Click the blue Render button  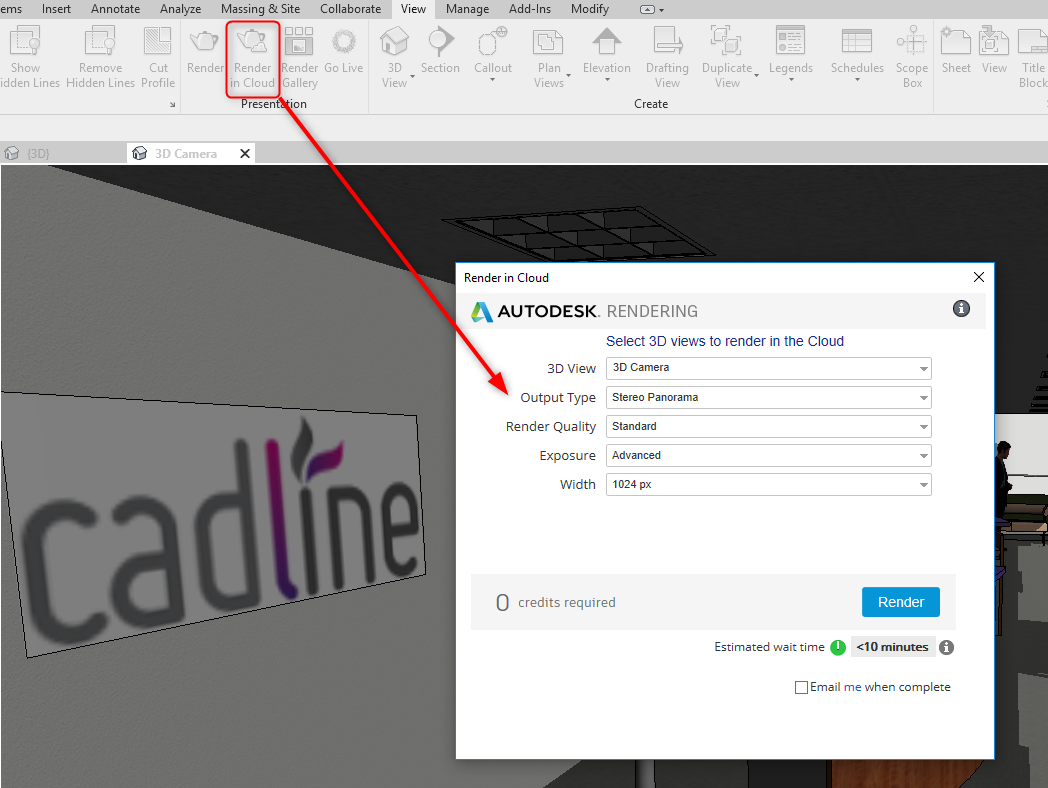pyautogui.click(x=900, y=602)
